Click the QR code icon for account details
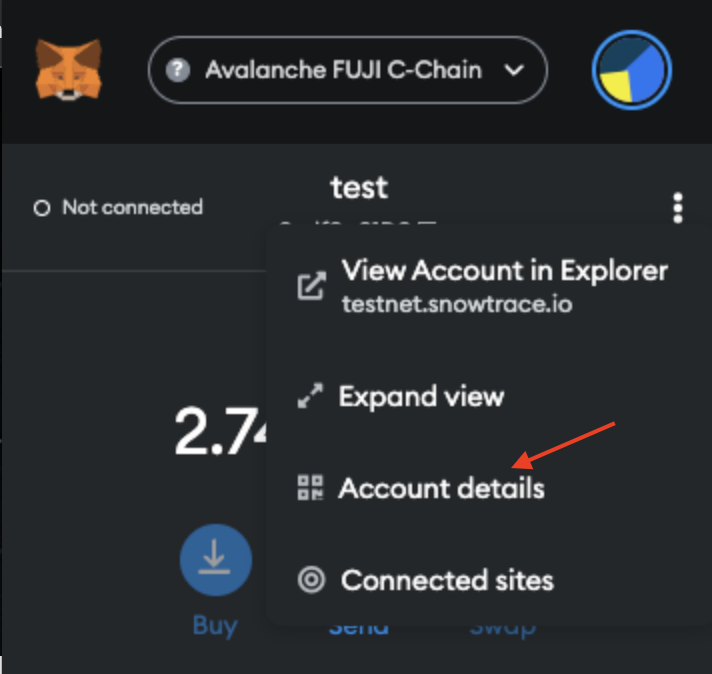Viewport: 712px width, 674px height. pyautogui.click(x=310, y=488)
